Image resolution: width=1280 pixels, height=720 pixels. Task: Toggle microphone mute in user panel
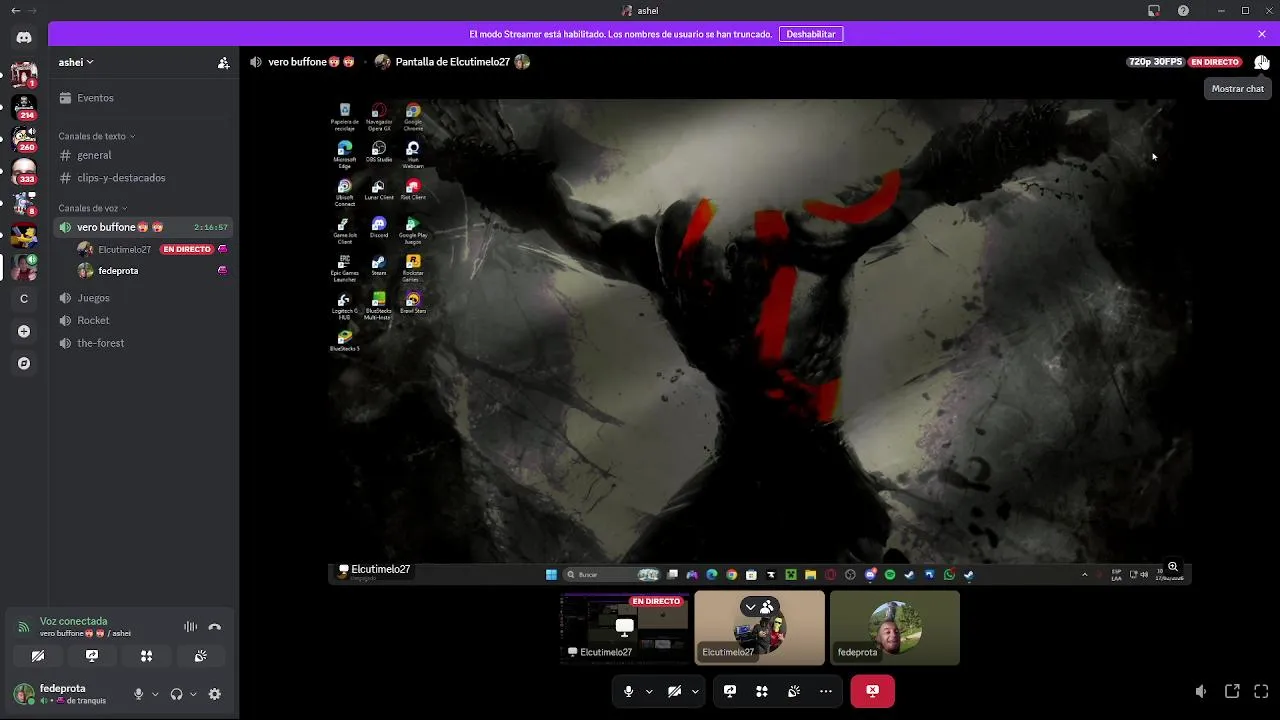(x=139, y=694)
